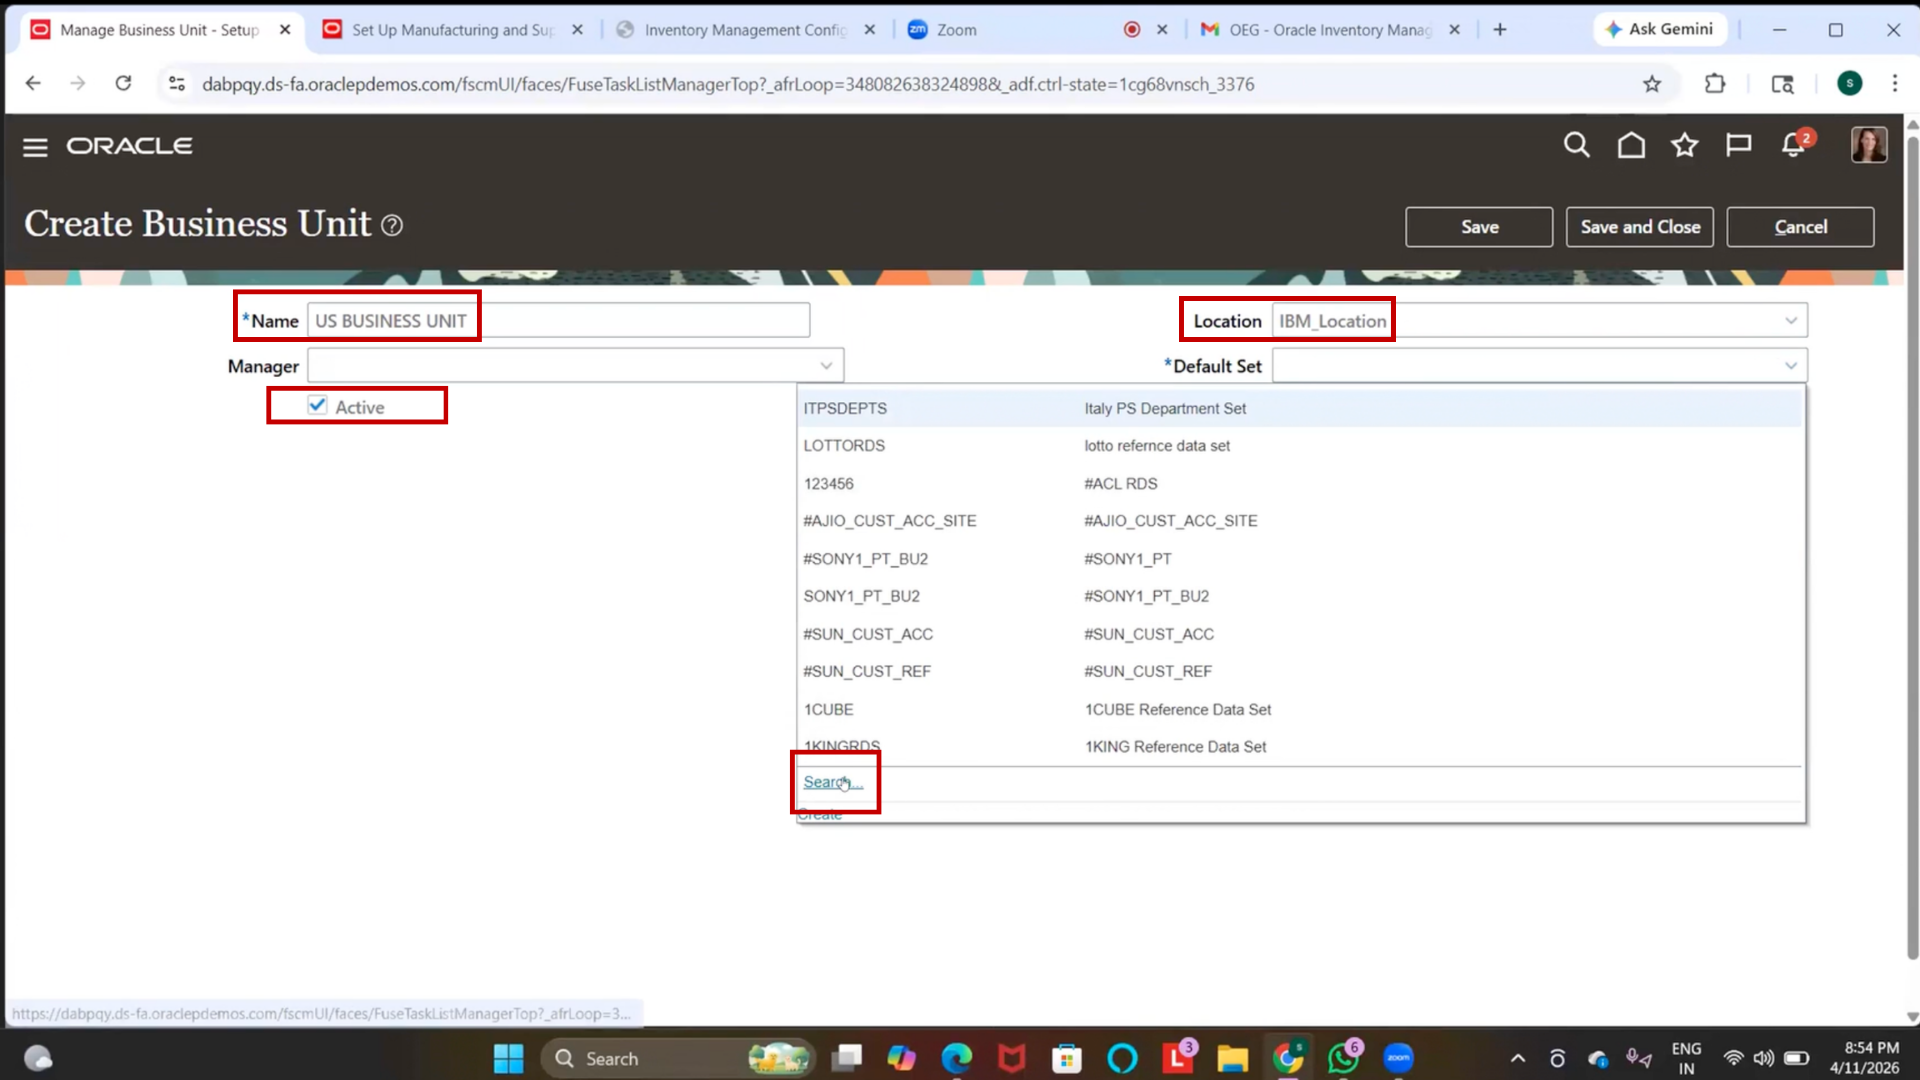Click the help icon next to Create Business Unit
The height and width of the screenshot is (1080, 1920).
coord(392,226)
